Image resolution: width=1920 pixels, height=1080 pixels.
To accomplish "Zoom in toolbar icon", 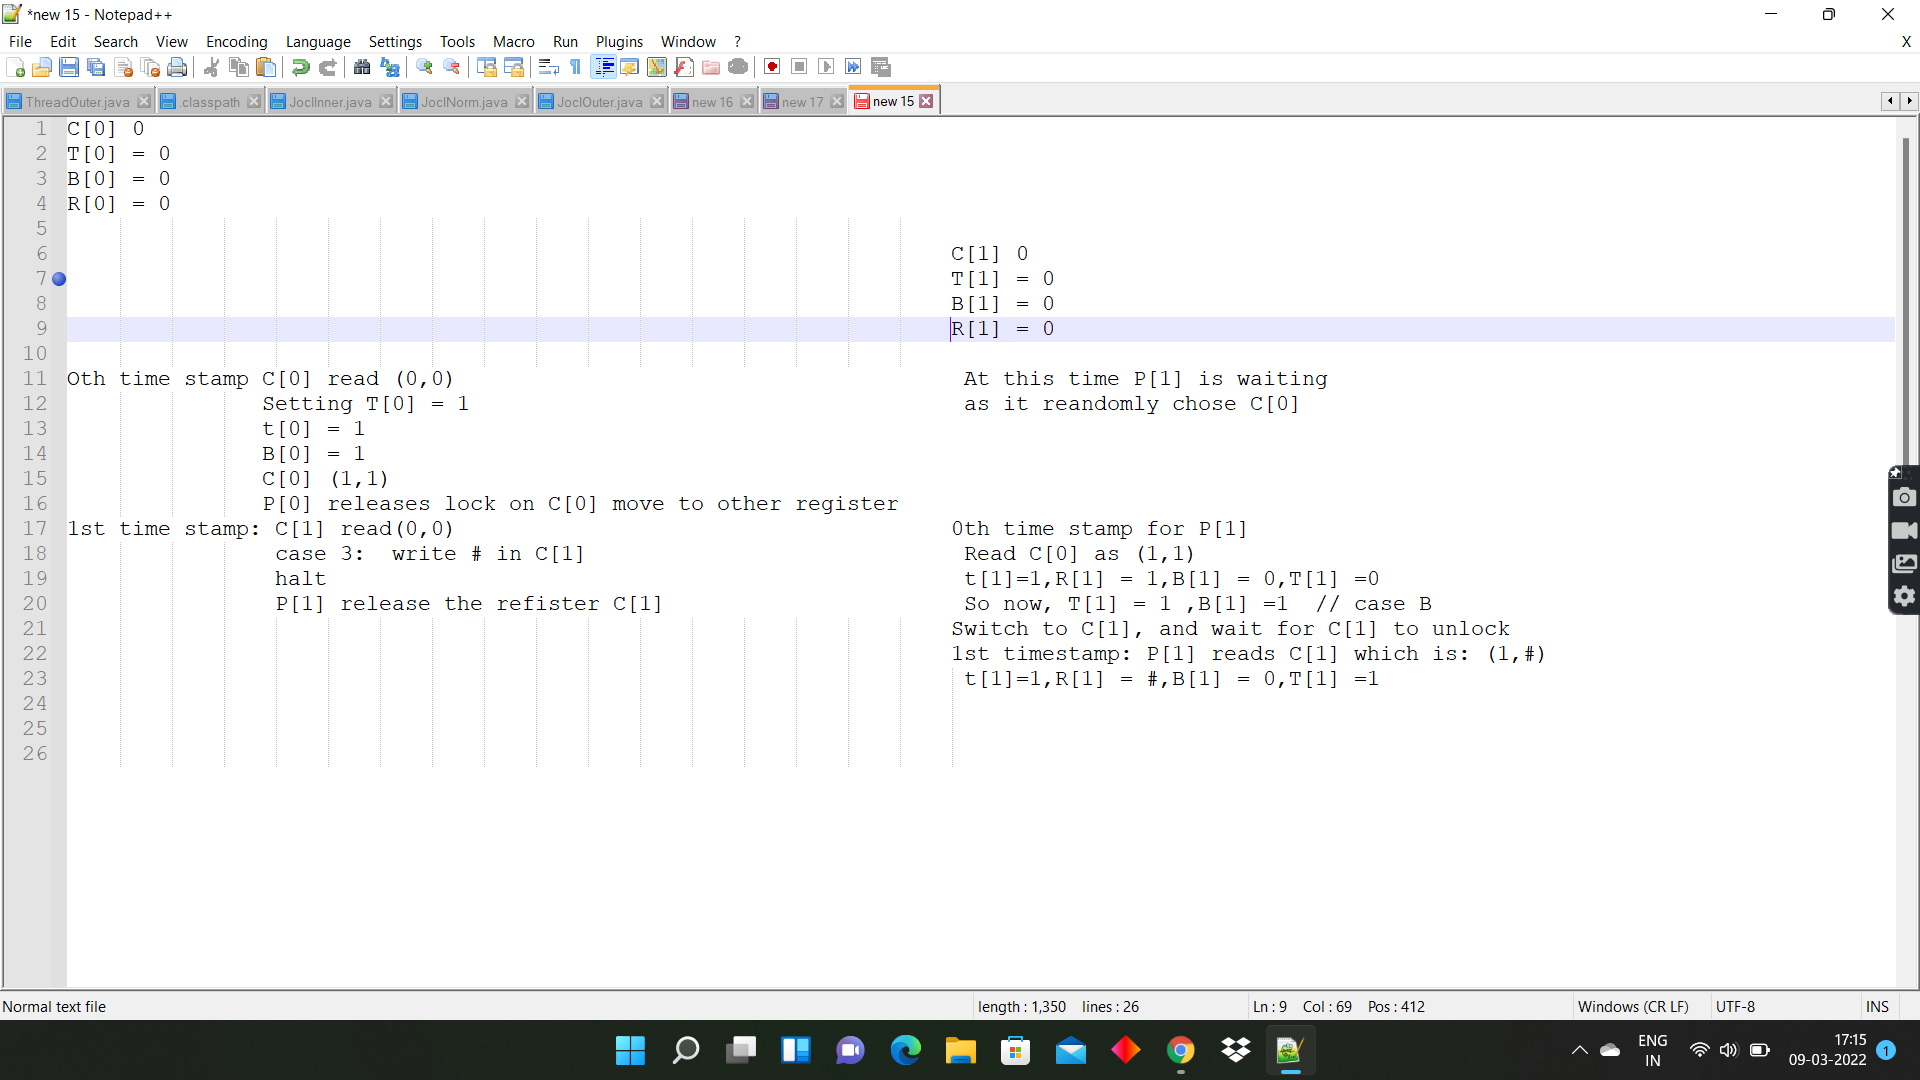I will (424, 67).
